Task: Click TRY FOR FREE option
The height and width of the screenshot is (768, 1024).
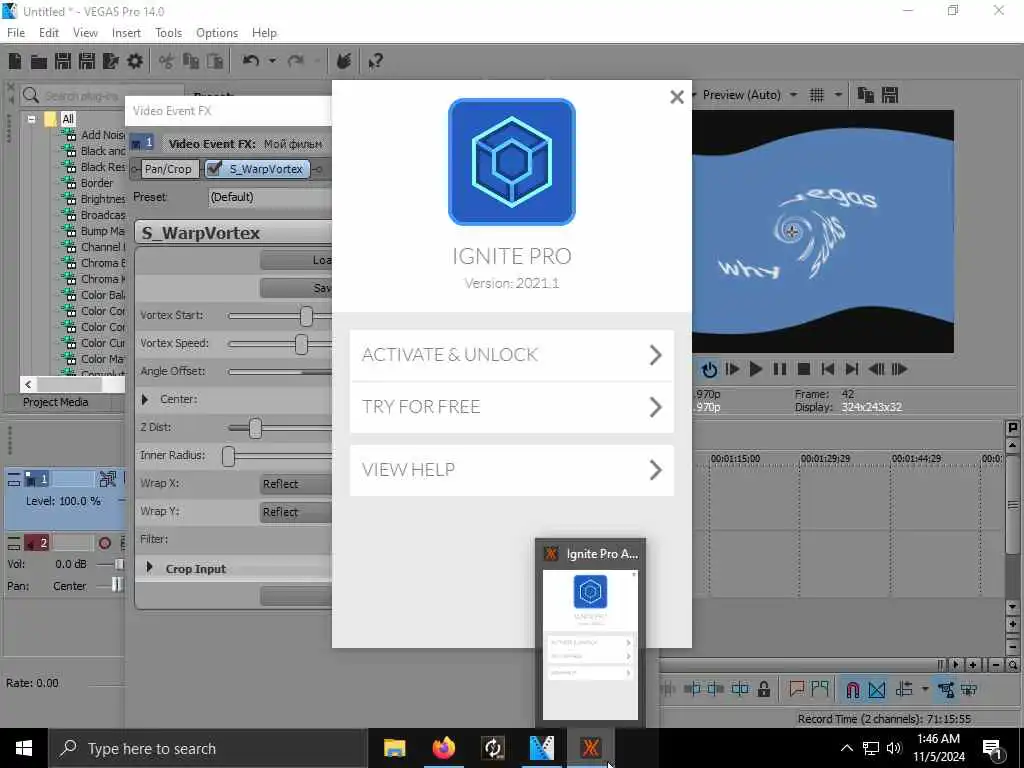Action: tap(512, 407)
